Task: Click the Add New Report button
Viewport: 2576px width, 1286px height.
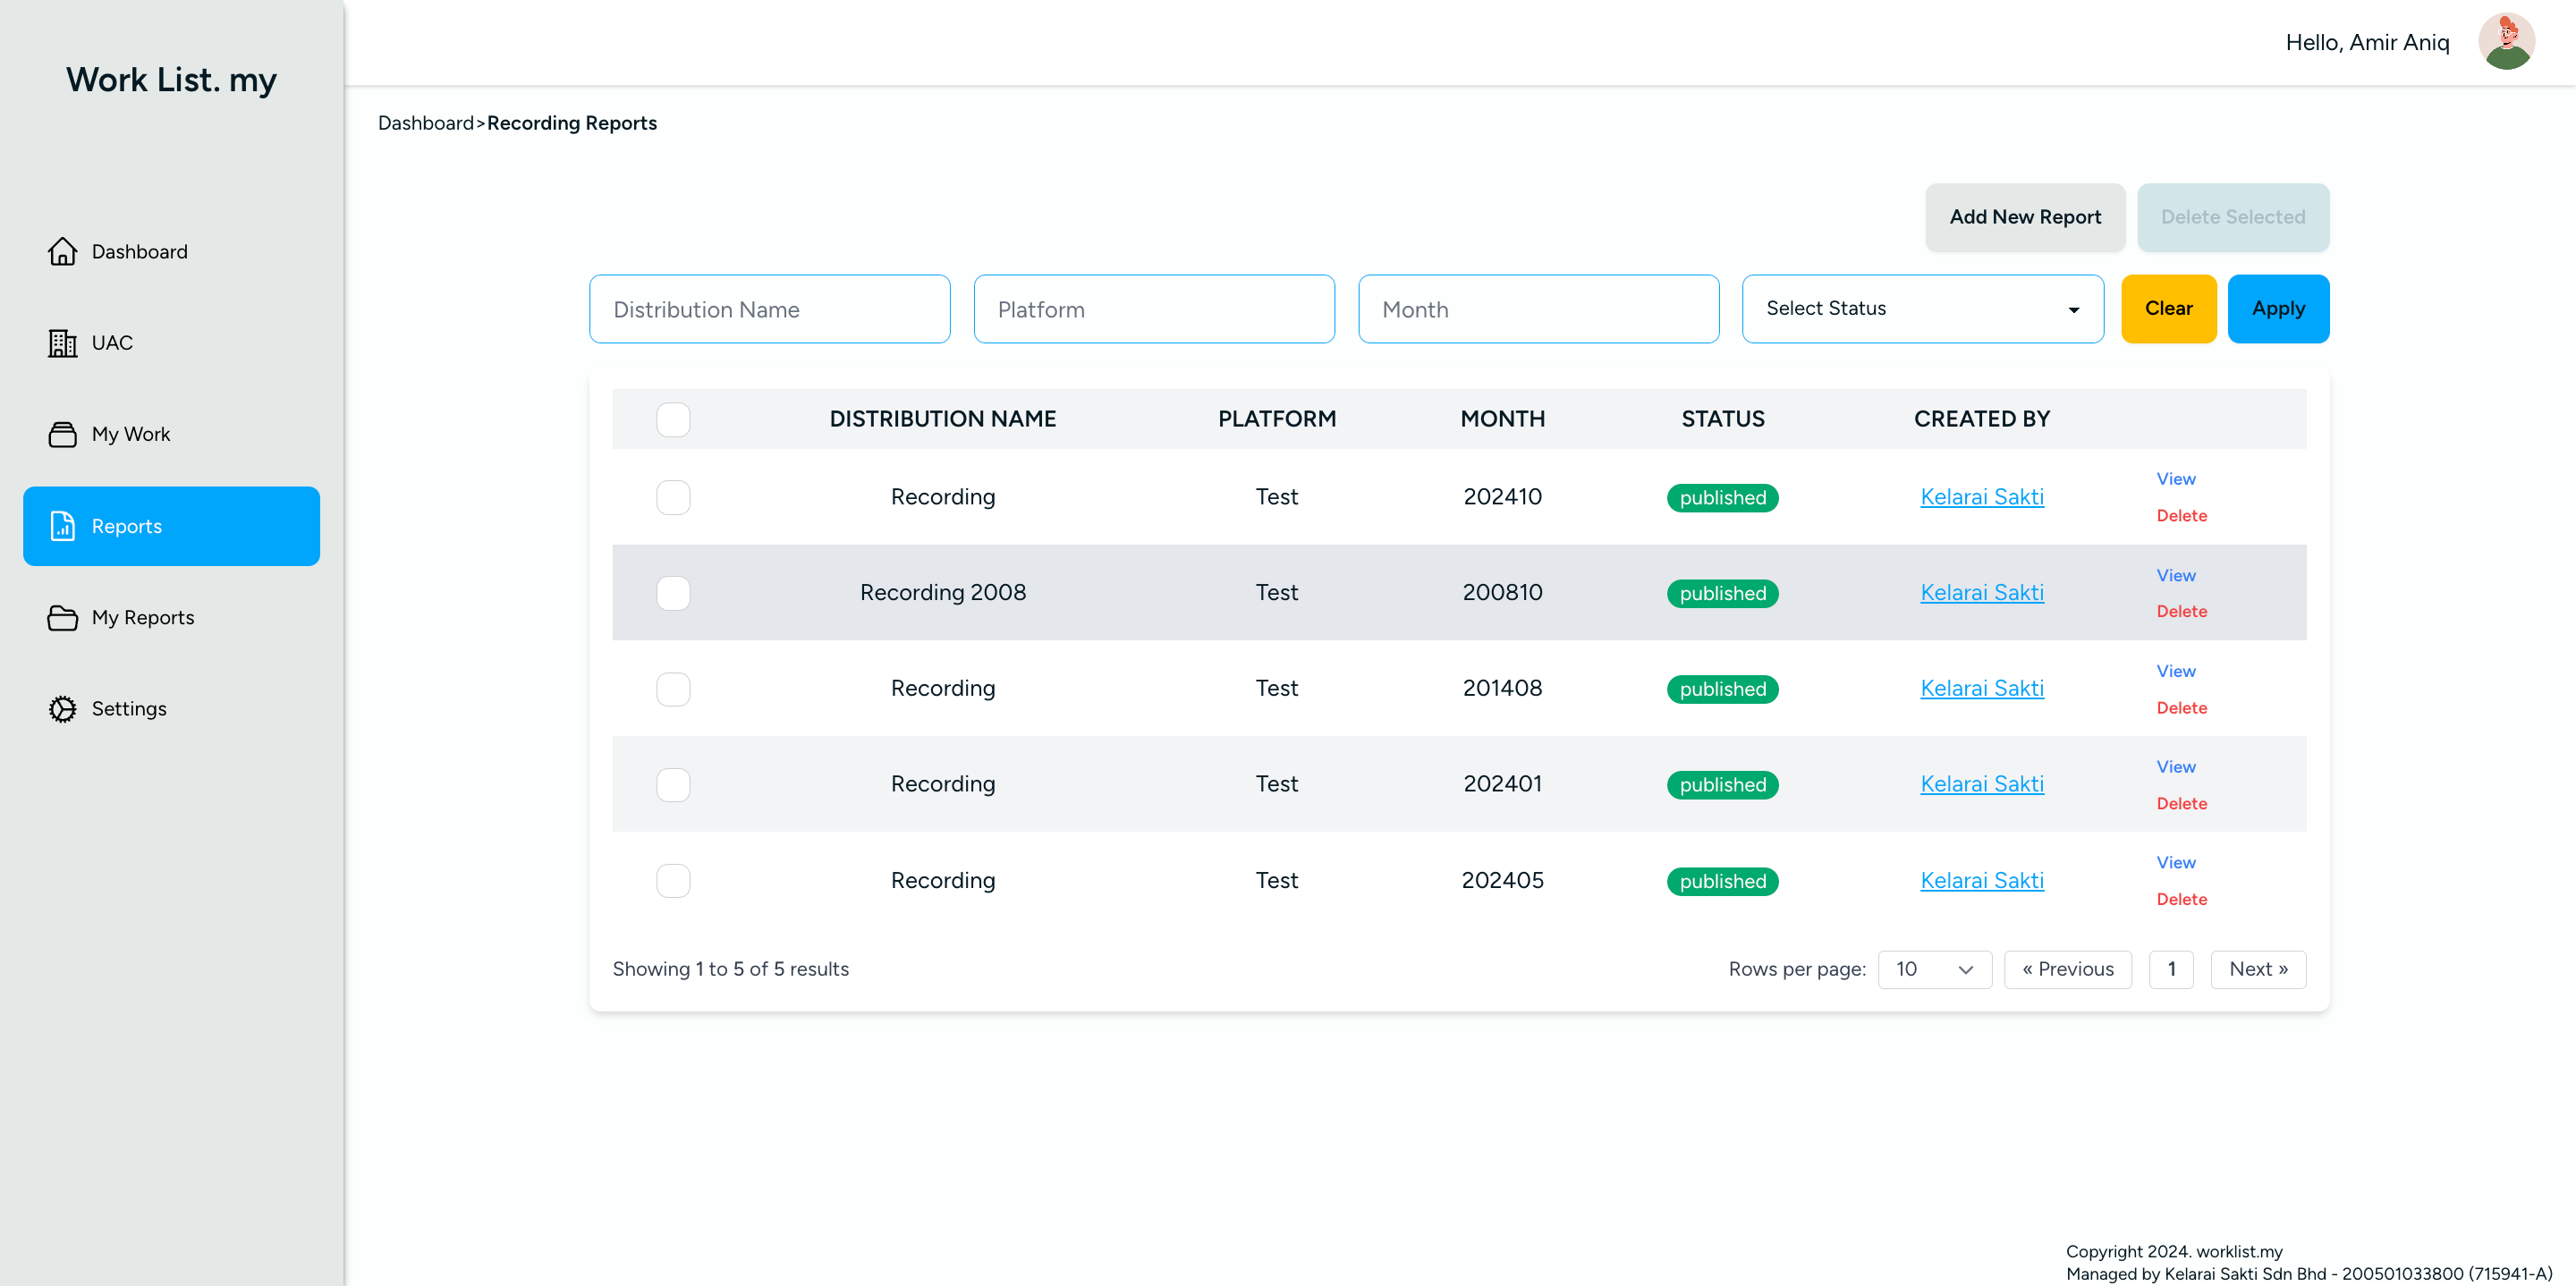Action: (2025, 217)
